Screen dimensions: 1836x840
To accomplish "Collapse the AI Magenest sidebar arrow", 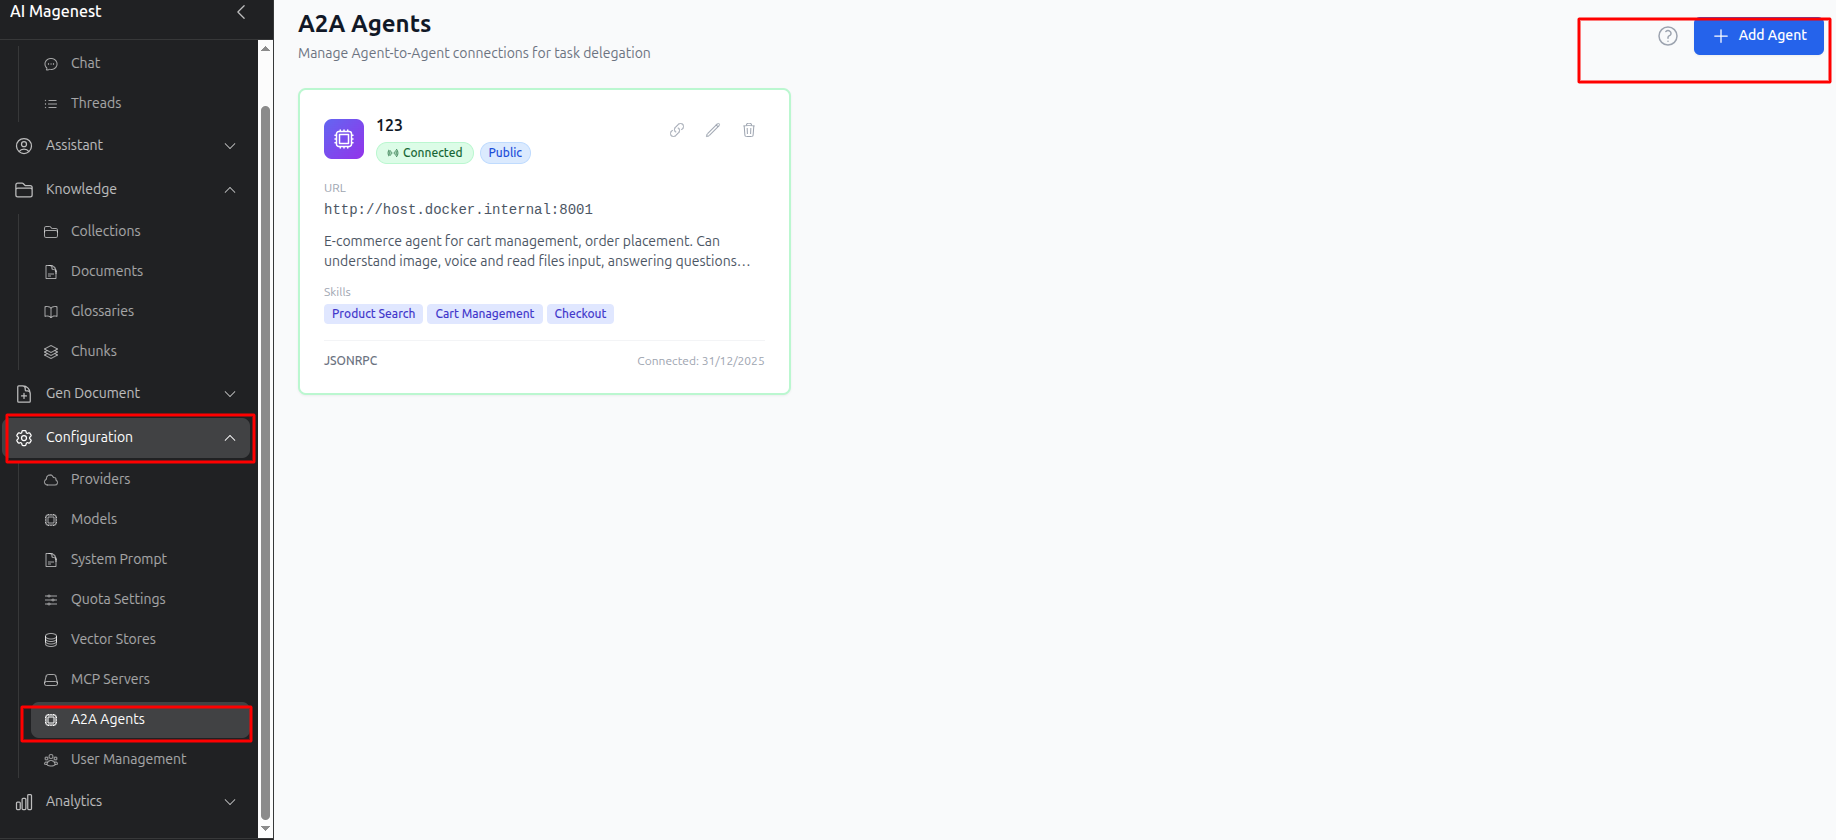I will point(241,12).
